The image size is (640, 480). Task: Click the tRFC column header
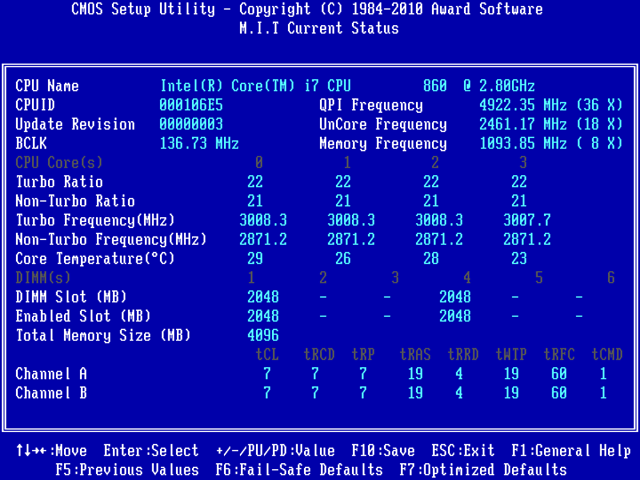click(x=559, y=354)
